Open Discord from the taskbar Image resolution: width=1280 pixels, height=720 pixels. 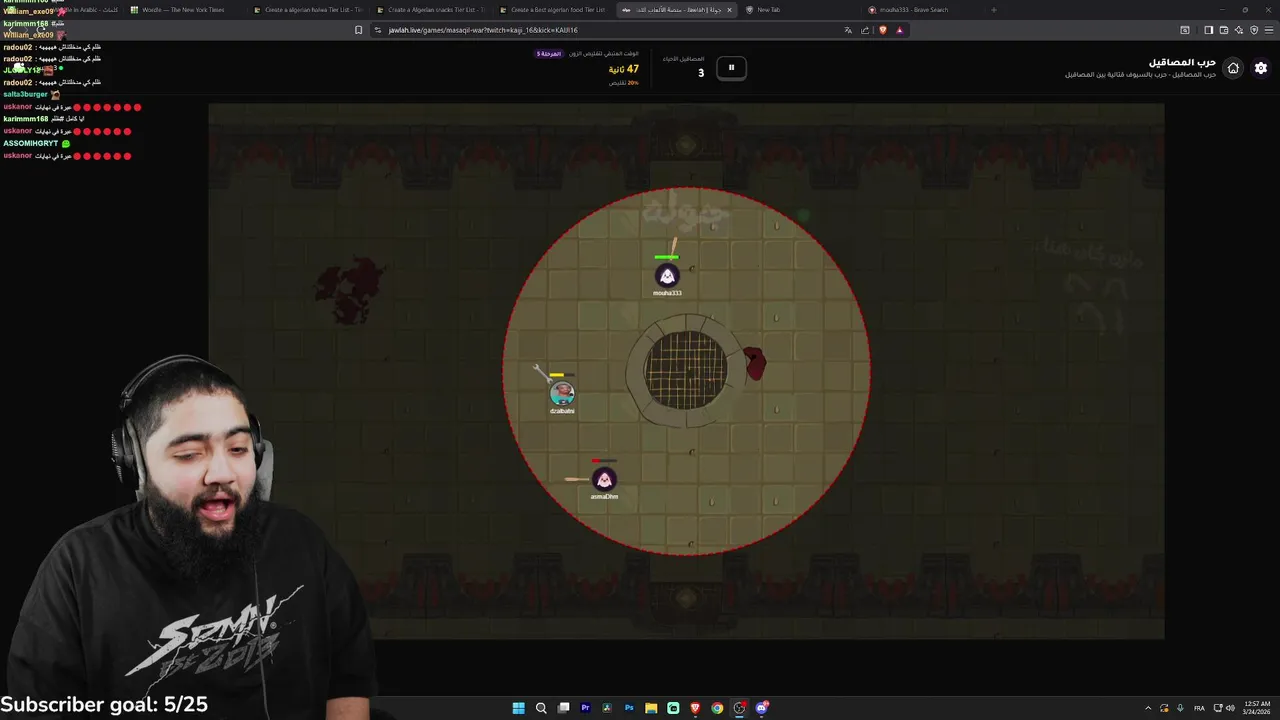762,708
